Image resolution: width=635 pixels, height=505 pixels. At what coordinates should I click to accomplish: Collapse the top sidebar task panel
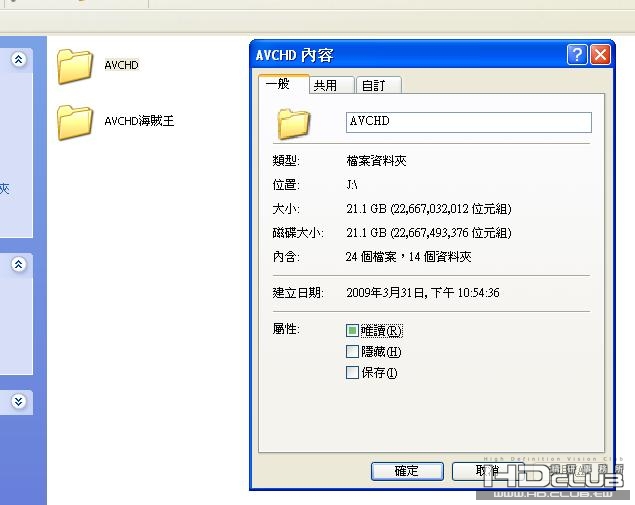18,60
